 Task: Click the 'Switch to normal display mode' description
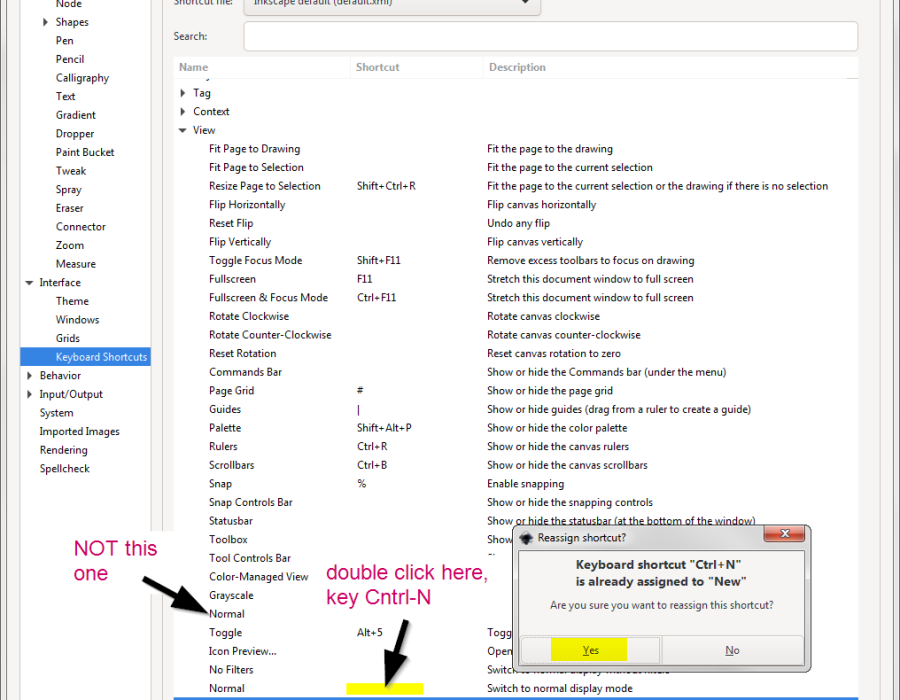(560, 689)
